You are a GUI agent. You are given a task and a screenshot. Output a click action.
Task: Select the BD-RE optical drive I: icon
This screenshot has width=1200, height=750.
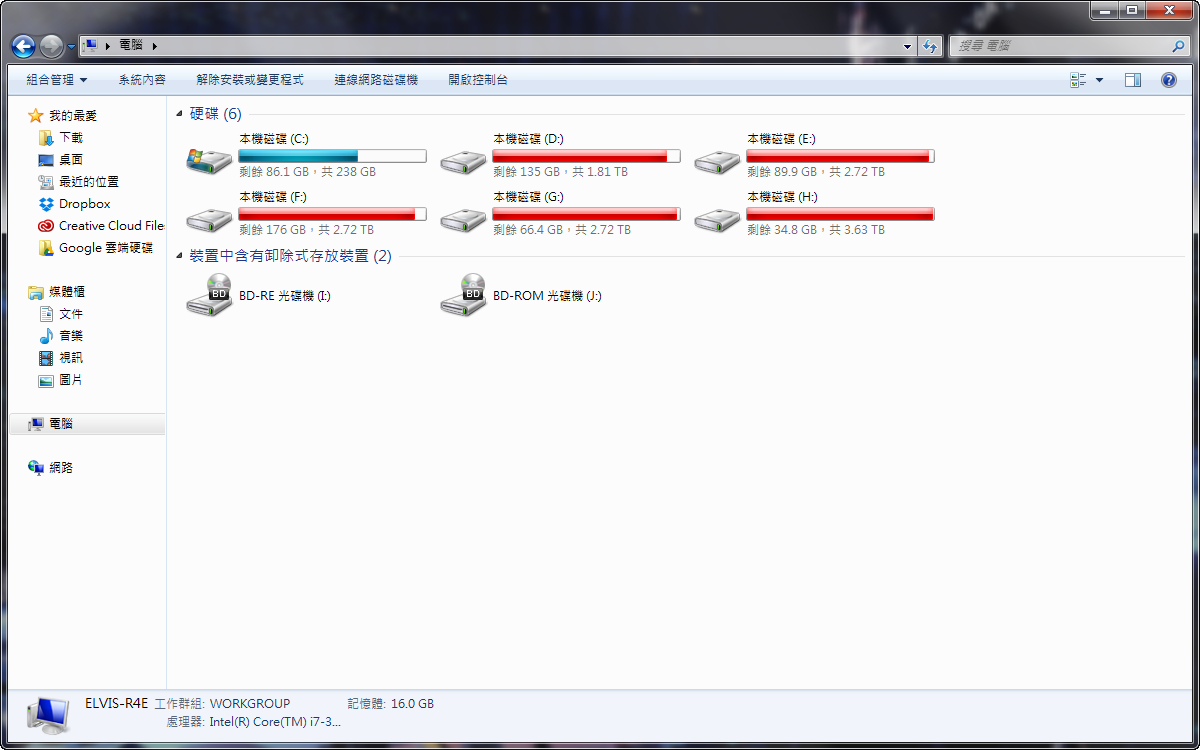pos(209,295)
